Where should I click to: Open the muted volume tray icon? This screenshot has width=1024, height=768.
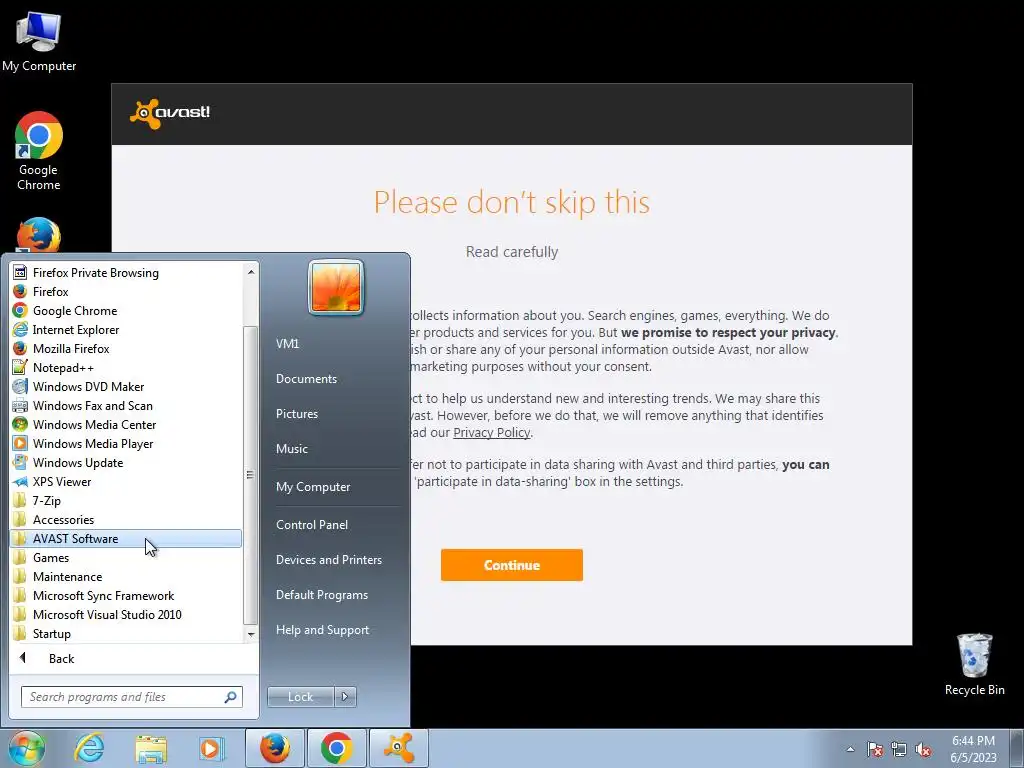pos(923,749)
